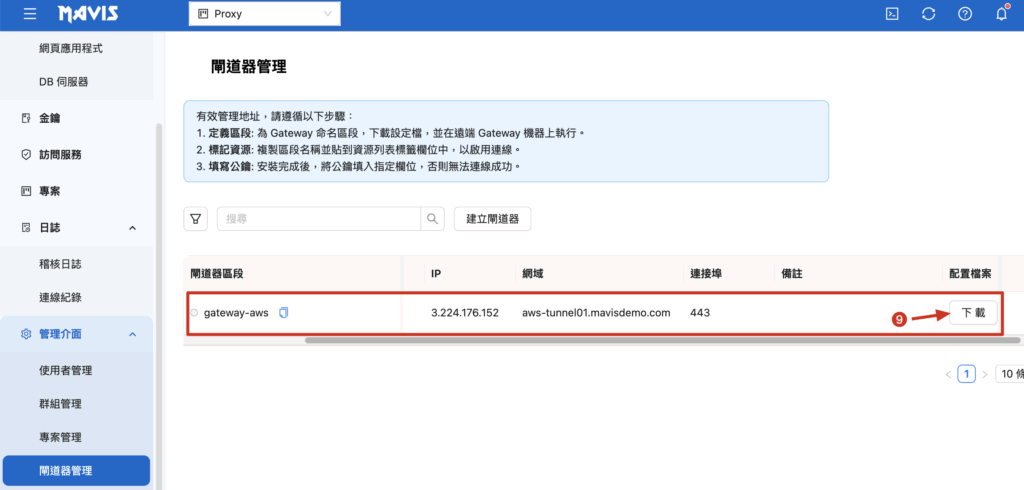1024x490 pixels.
Task: Select 使用者管理 in the sidebar
Action: (65, 370)
